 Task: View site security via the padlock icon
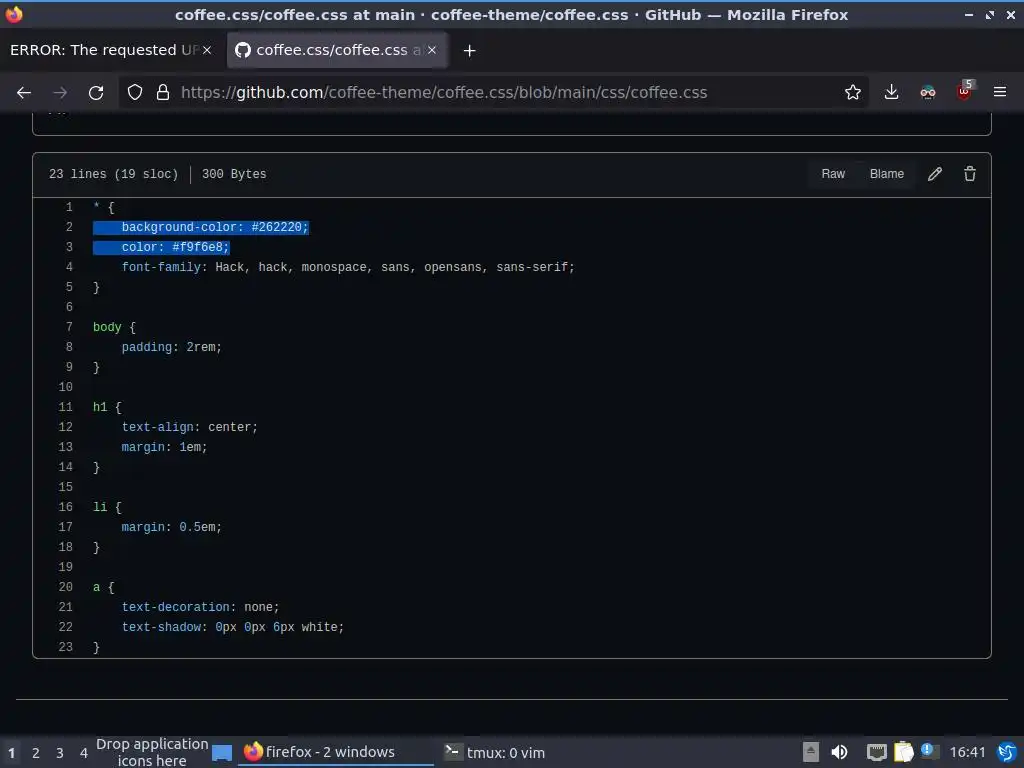tap(163, 93)
